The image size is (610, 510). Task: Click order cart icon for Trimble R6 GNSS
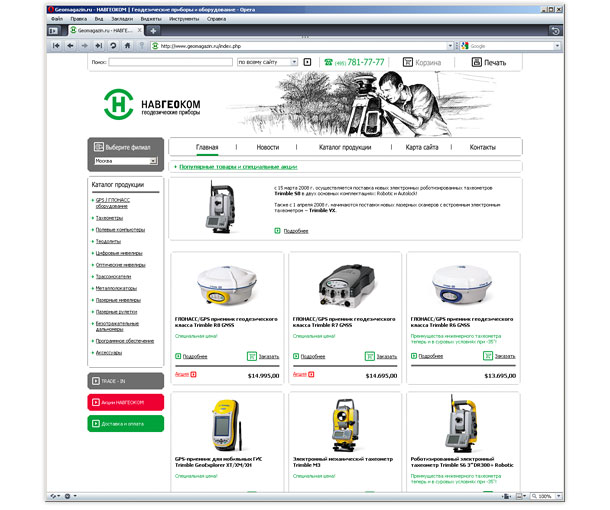488,356
